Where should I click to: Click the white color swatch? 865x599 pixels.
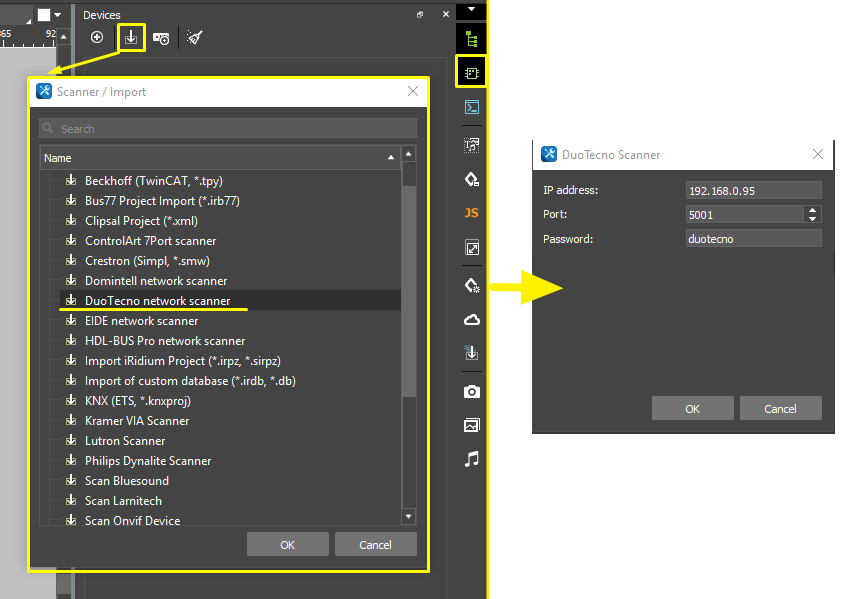(x=44, y=15)
